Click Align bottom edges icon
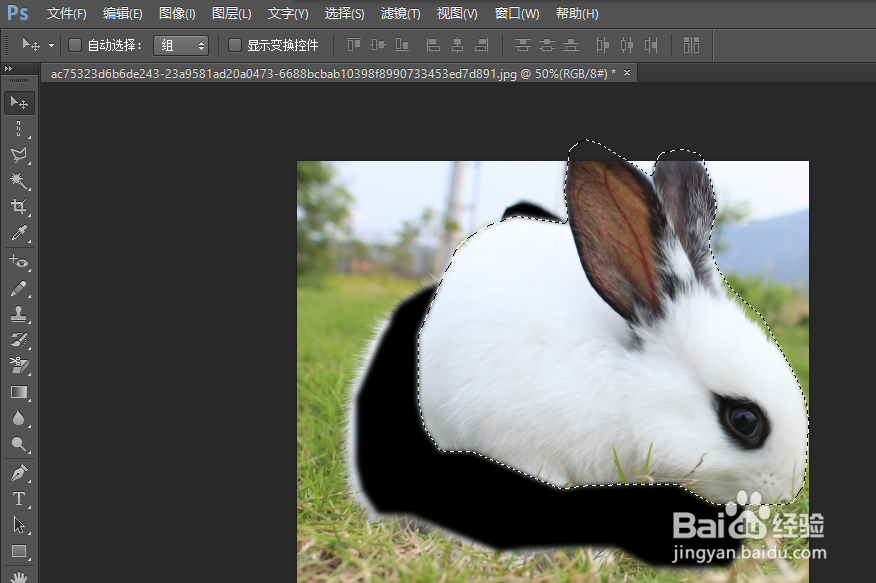This screenshot has width=876, height=583. click(x=402, y=45)
